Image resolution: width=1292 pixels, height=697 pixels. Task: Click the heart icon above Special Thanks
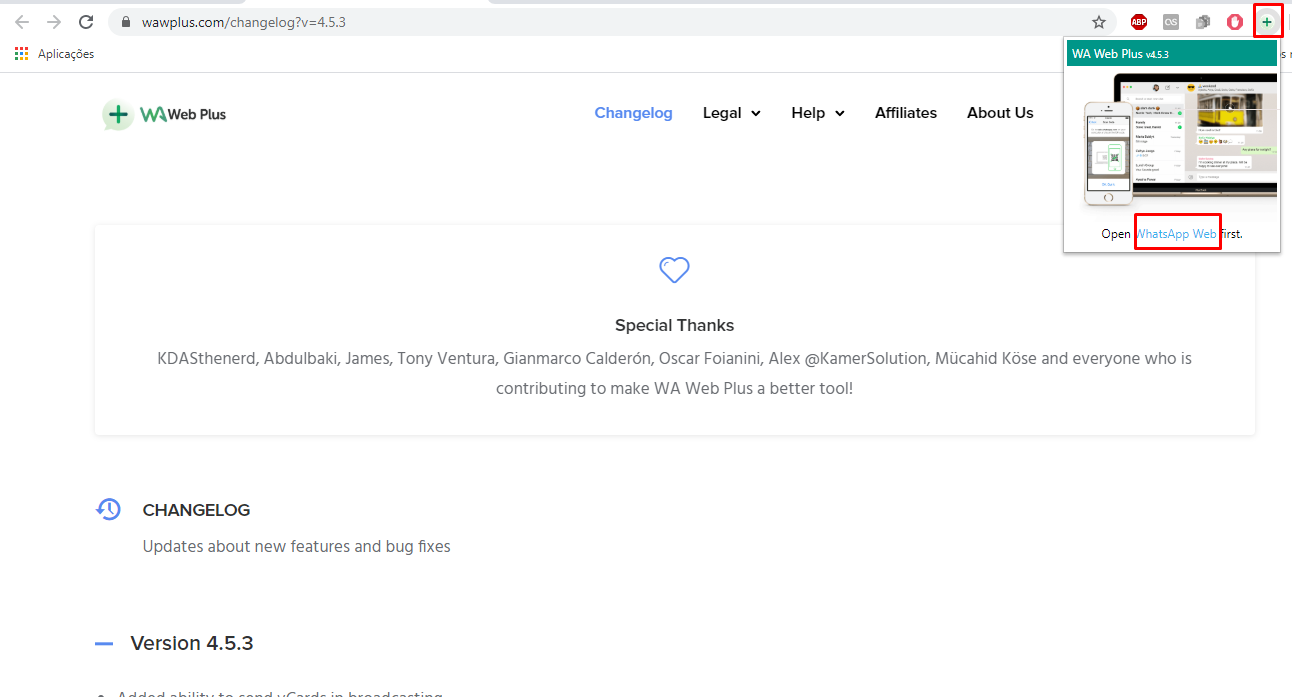674,269
